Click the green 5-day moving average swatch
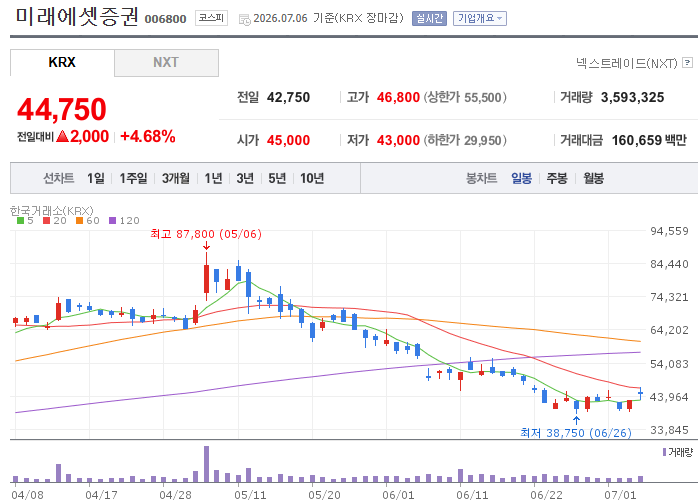This screenshot has height=504, width=698. [x=20, y=220]
